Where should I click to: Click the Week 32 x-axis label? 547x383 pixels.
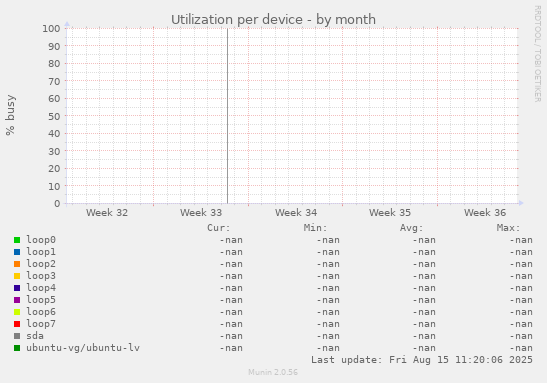pyautogui.click(x=107, y=212)
